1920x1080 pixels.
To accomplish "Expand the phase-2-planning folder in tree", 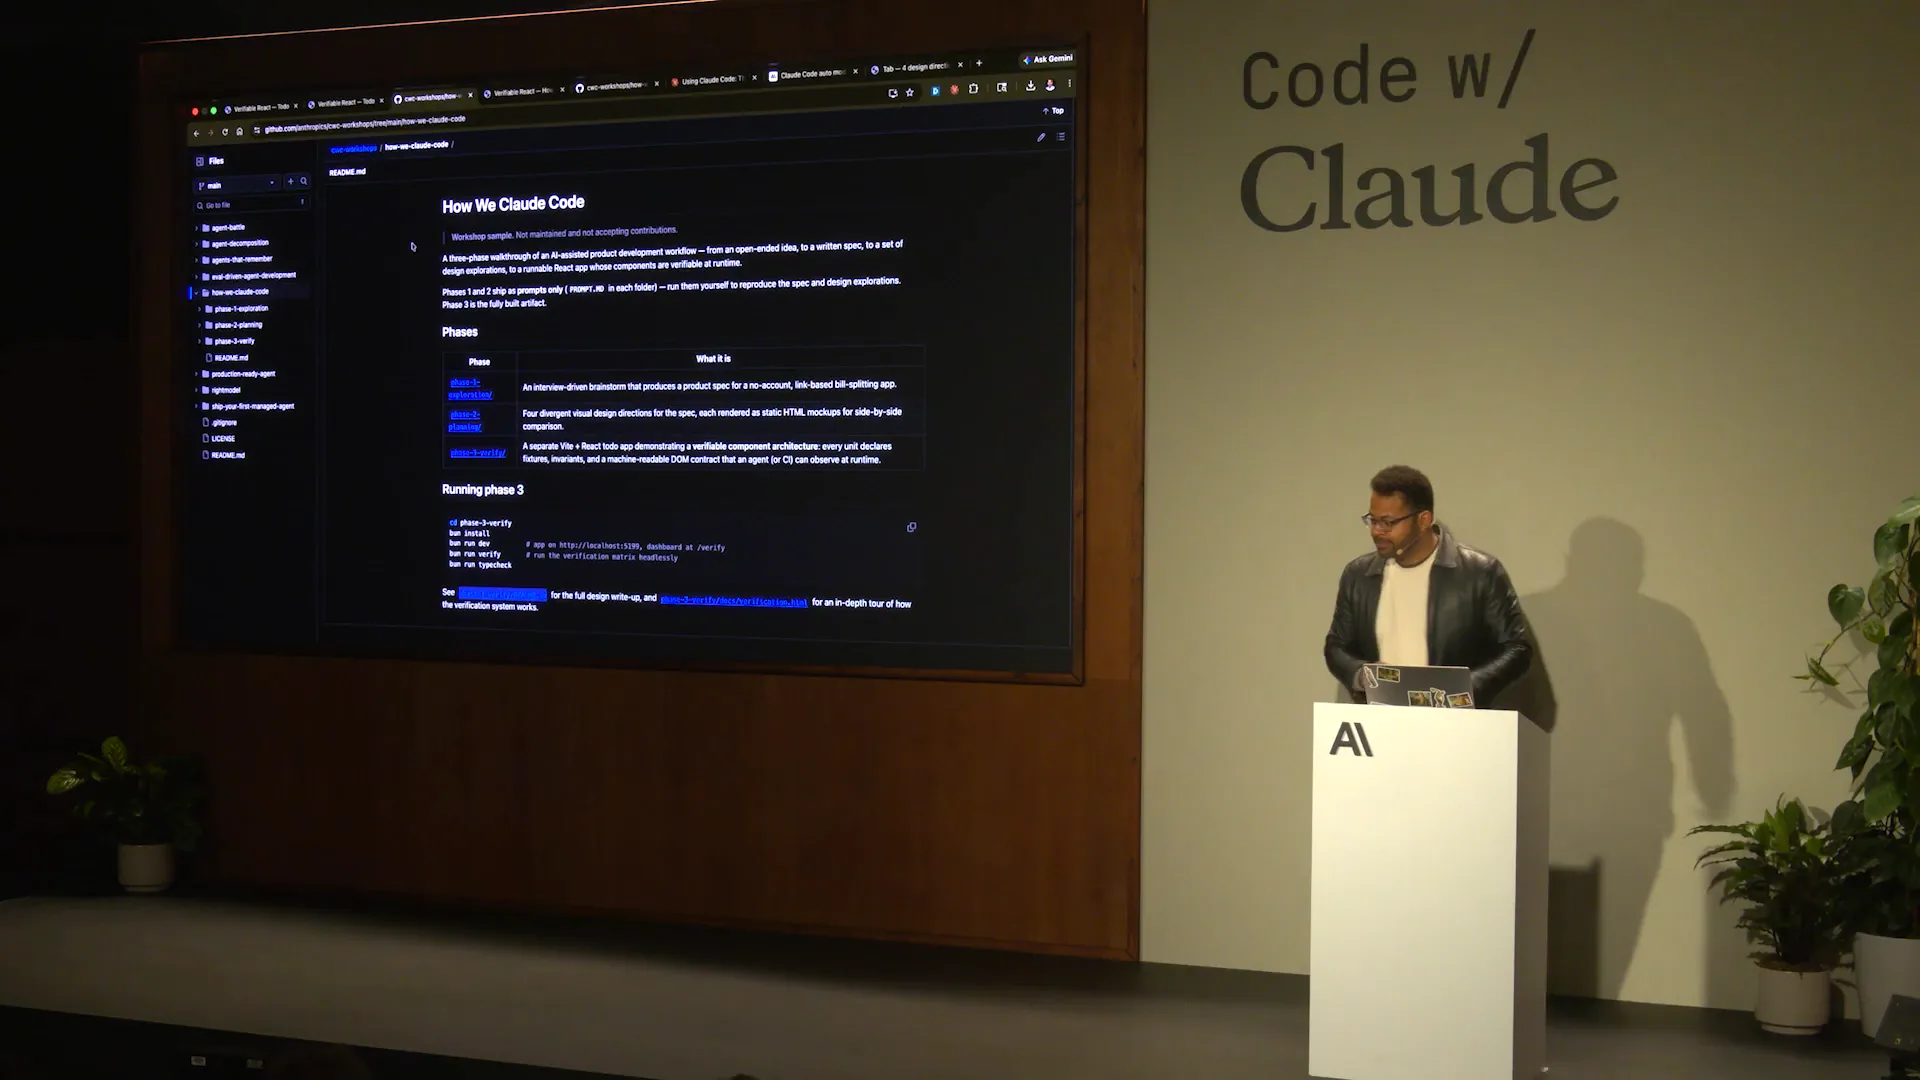I will click(200, 325).
